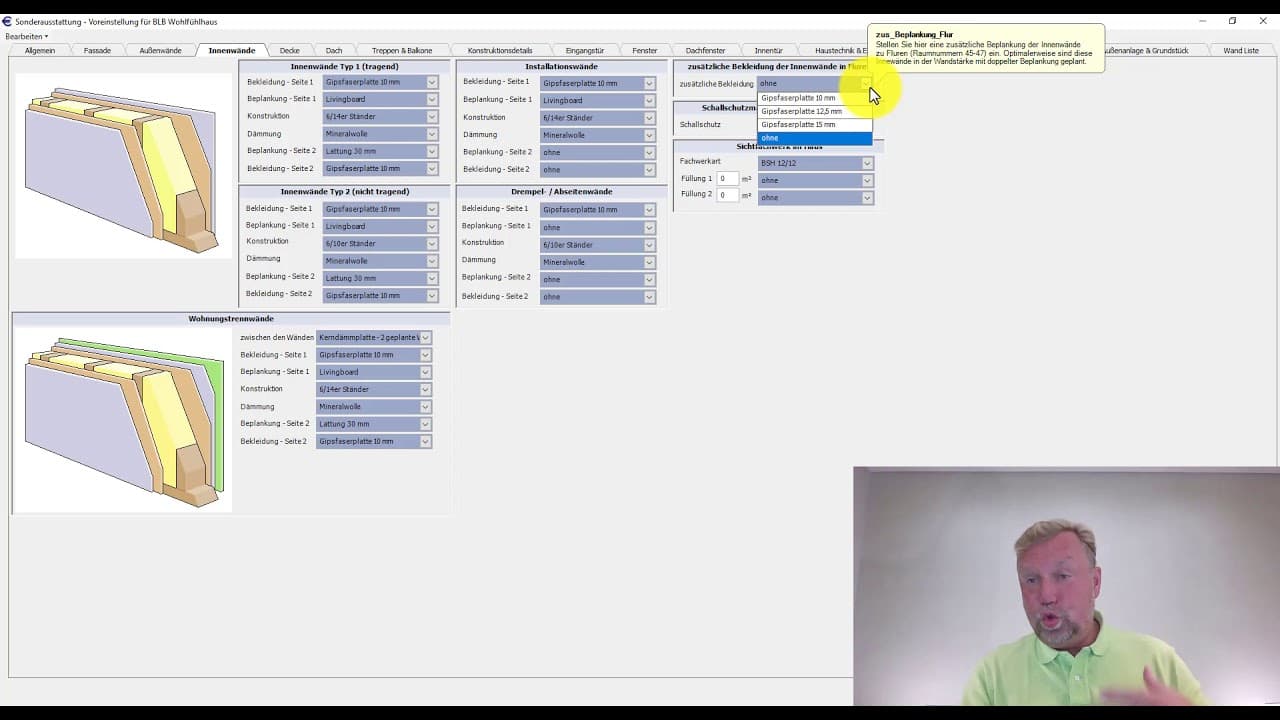Screen dimensions: 1280x720
Task: Click the Innenwände wall cross-section preview image
Action: coord(123,166)
